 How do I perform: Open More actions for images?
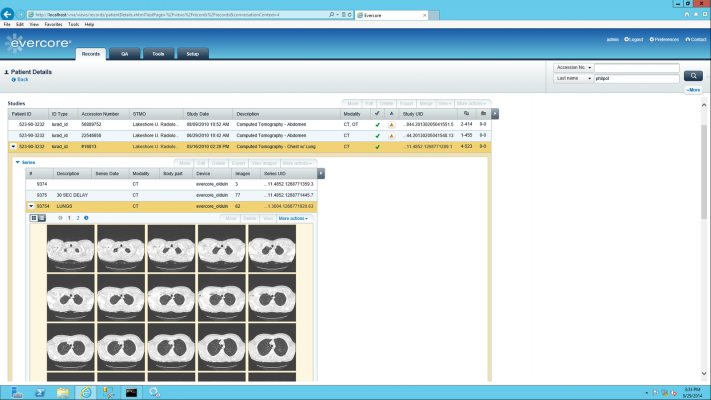pos(294,217)
